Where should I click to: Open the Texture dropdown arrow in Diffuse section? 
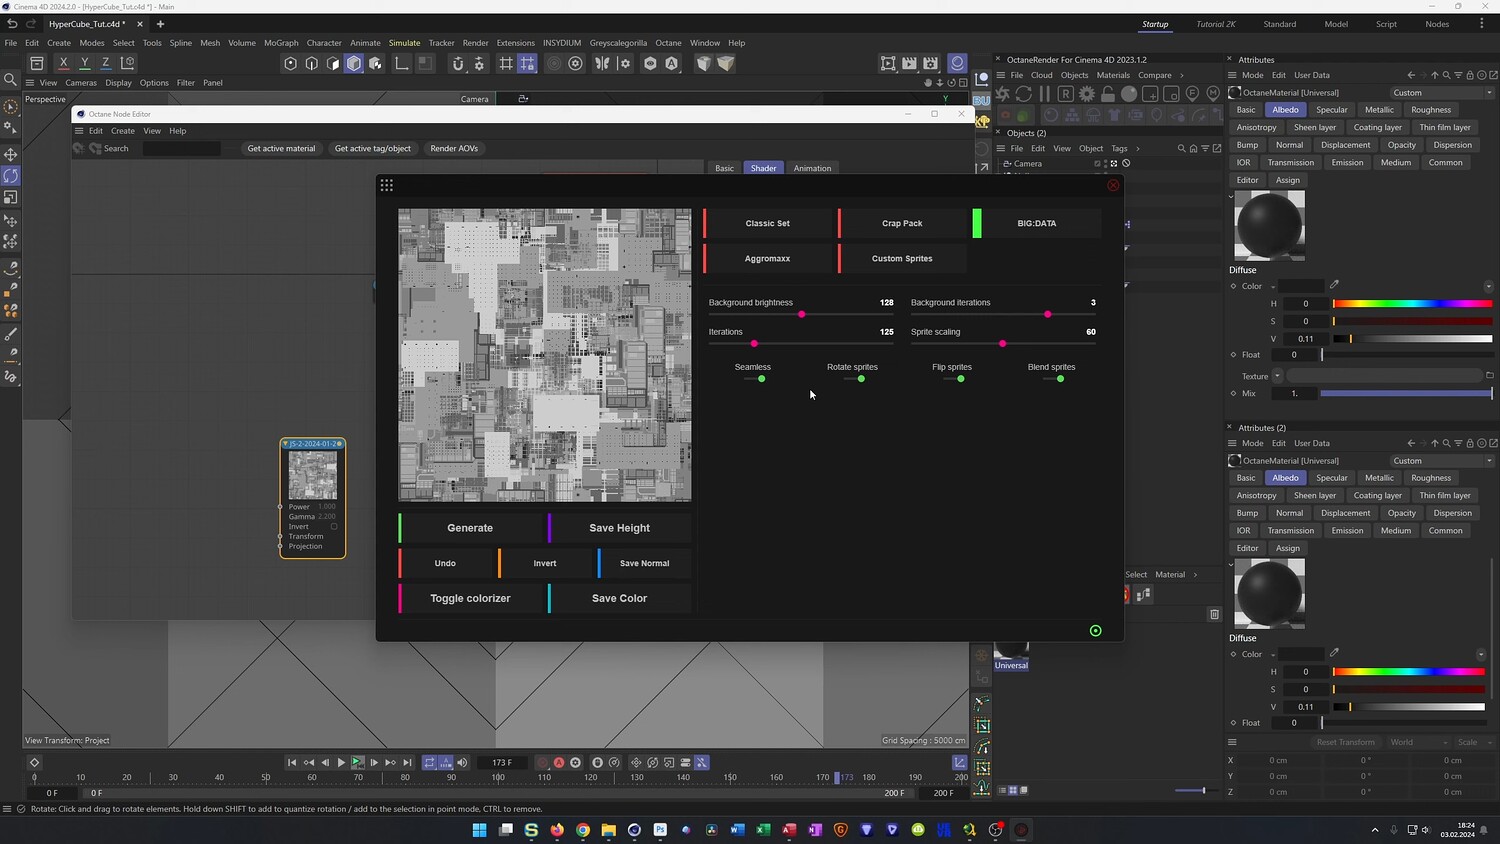click(x=1277, y=376)
